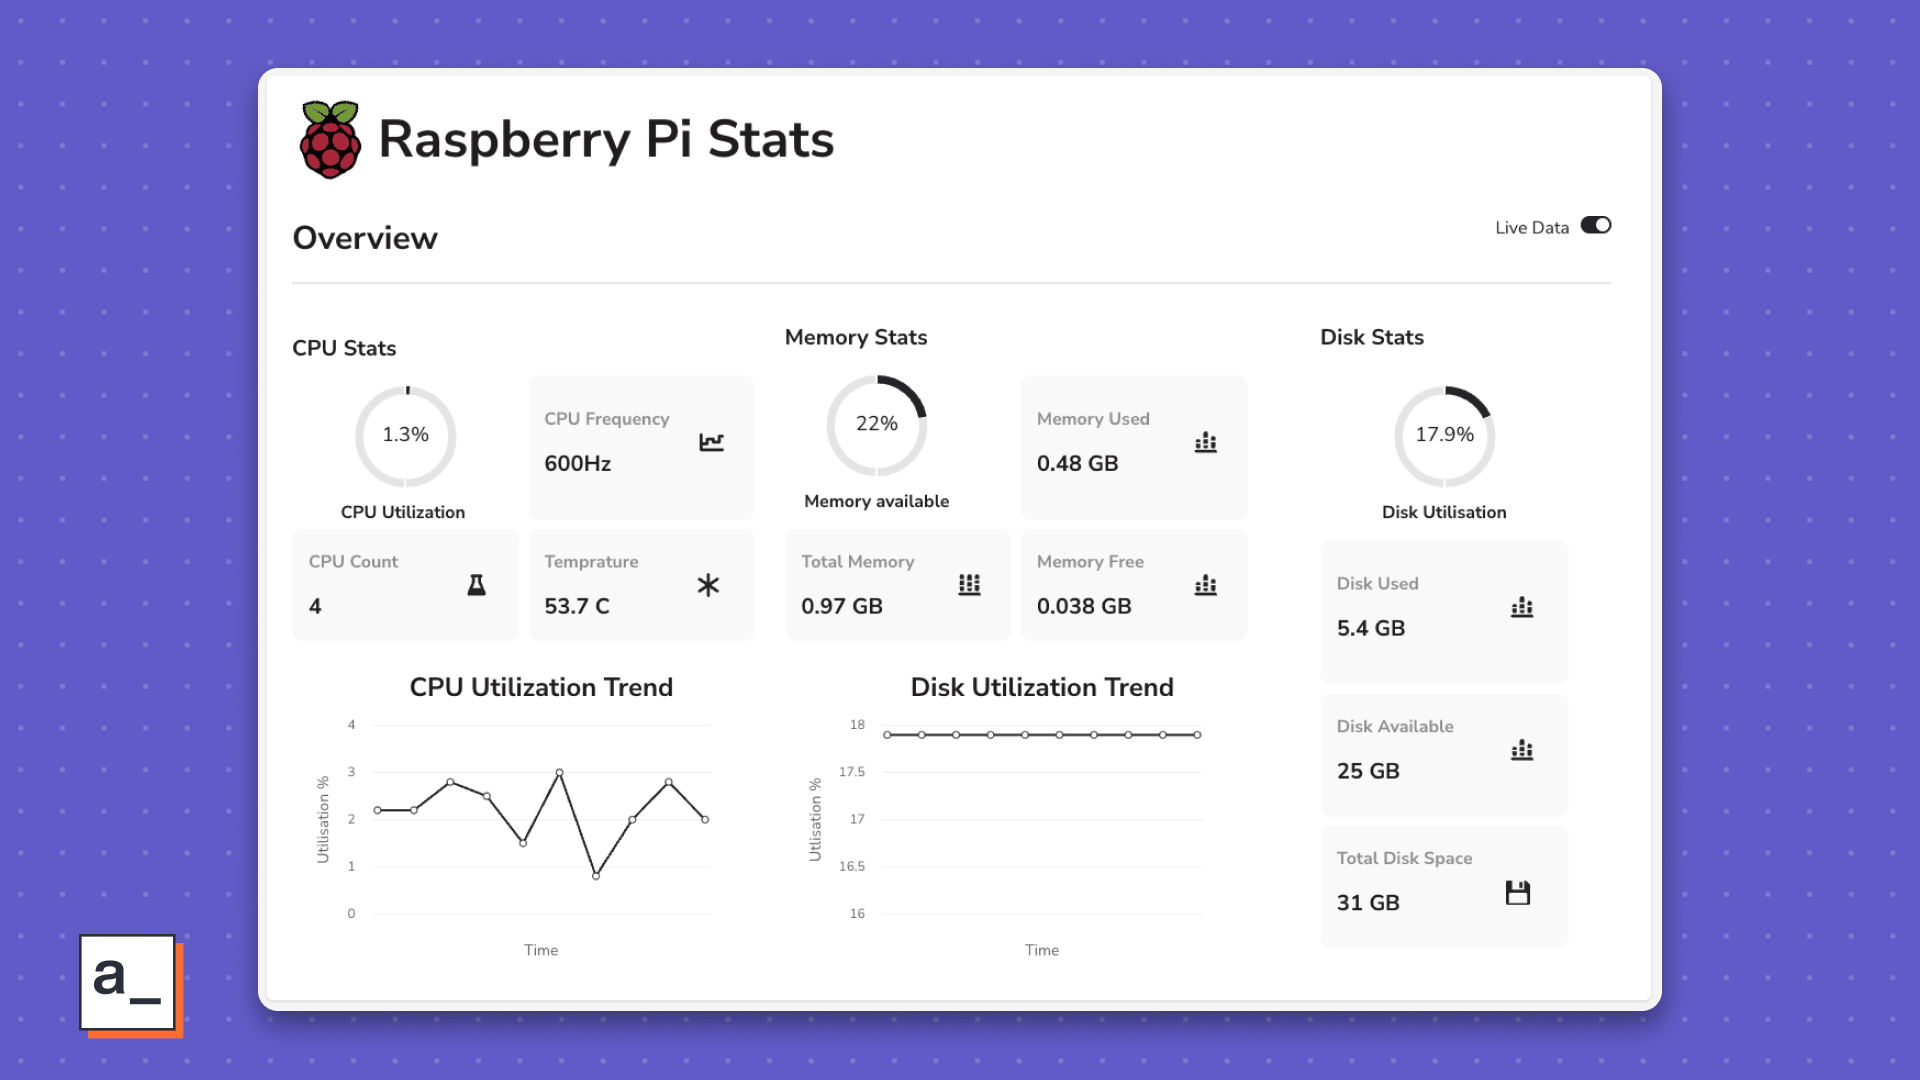1920x1080 pixels.
Task: Click the Disk Available bar chart icon
Action: pos(1520,749)
